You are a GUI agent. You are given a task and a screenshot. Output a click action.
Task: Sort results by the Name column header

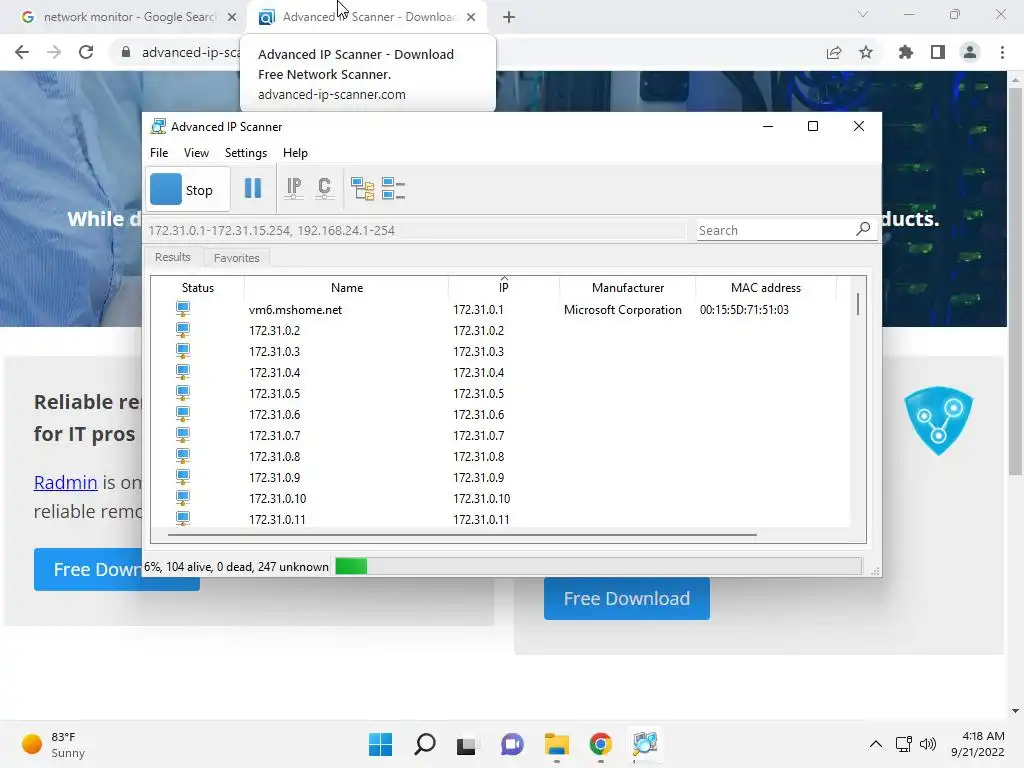tap(347, 288)
